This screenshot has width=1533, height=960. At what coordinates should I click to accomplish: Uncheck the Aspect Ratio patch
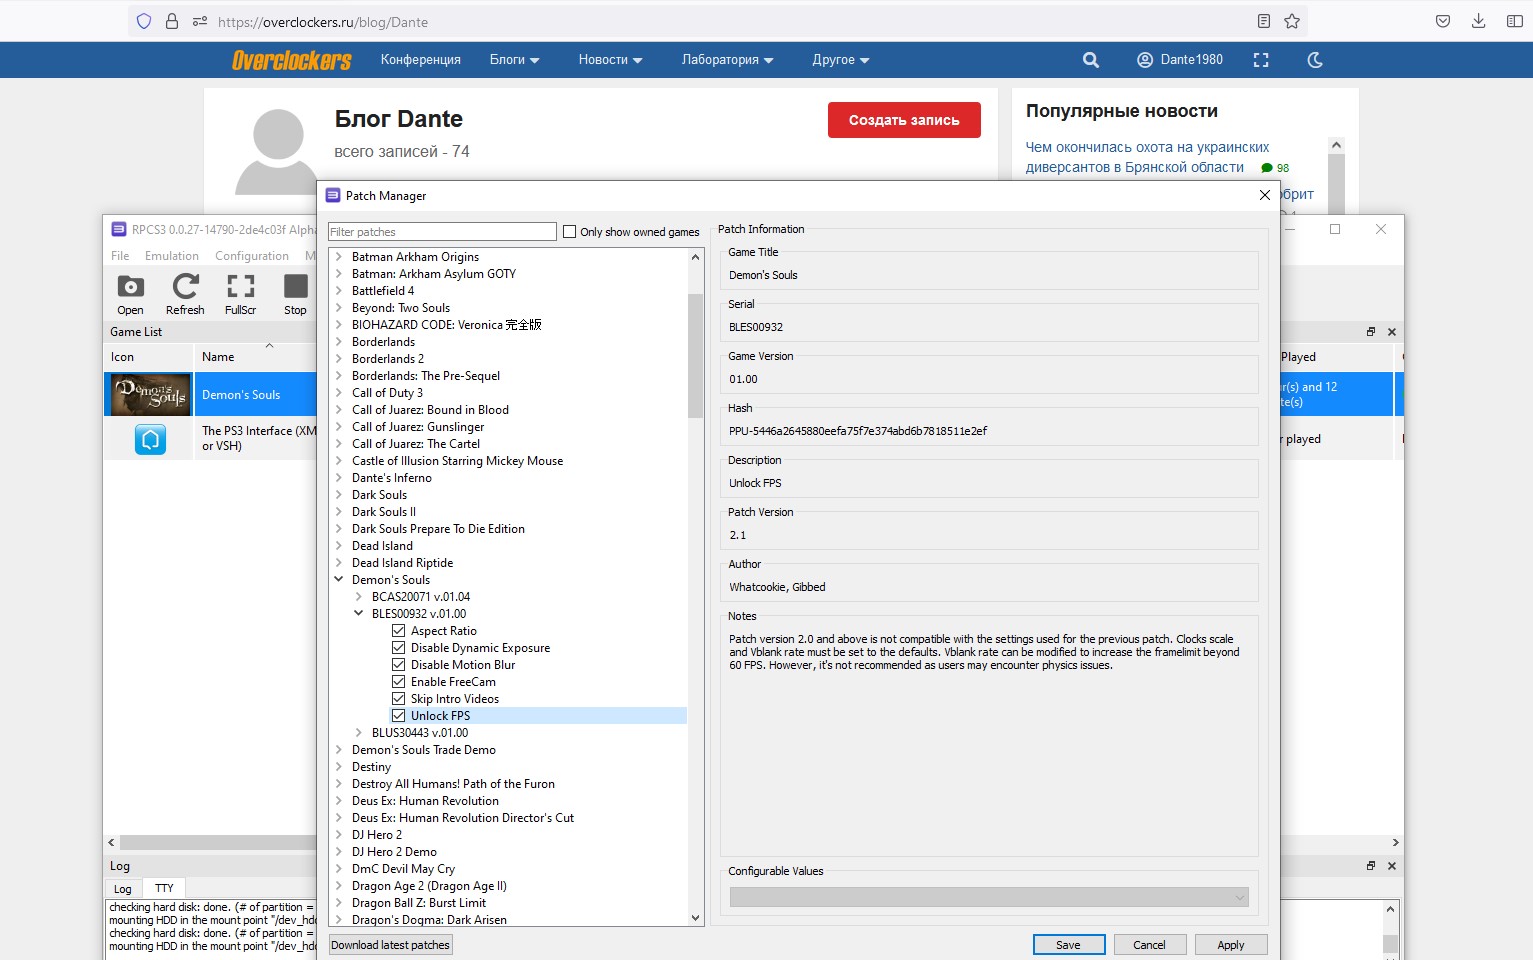(399, 631)
